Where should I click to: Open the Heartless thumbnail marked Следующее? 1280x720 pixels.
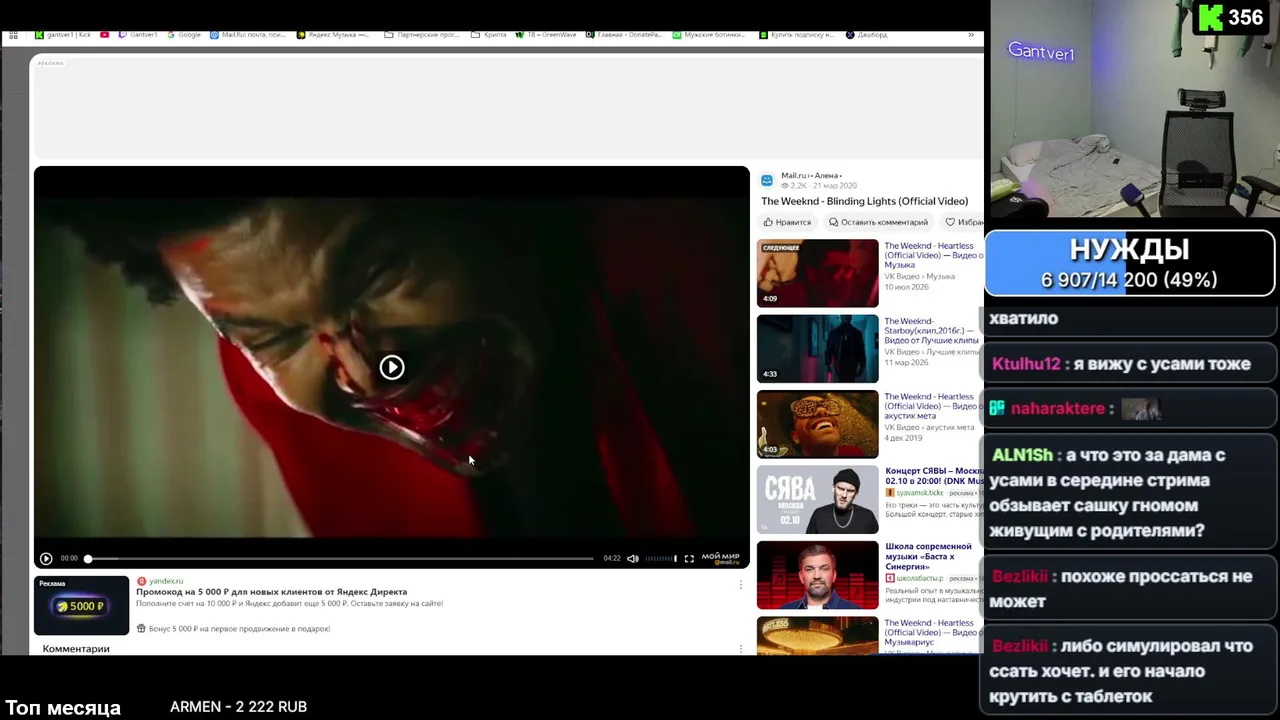(818, 273)
